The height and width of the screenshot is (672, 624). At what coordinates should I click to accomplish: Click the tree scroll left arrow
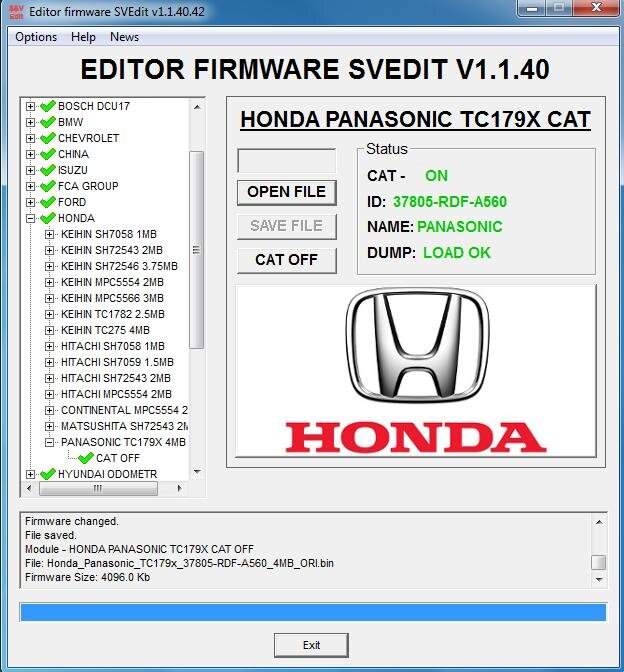tap(29, 488)
